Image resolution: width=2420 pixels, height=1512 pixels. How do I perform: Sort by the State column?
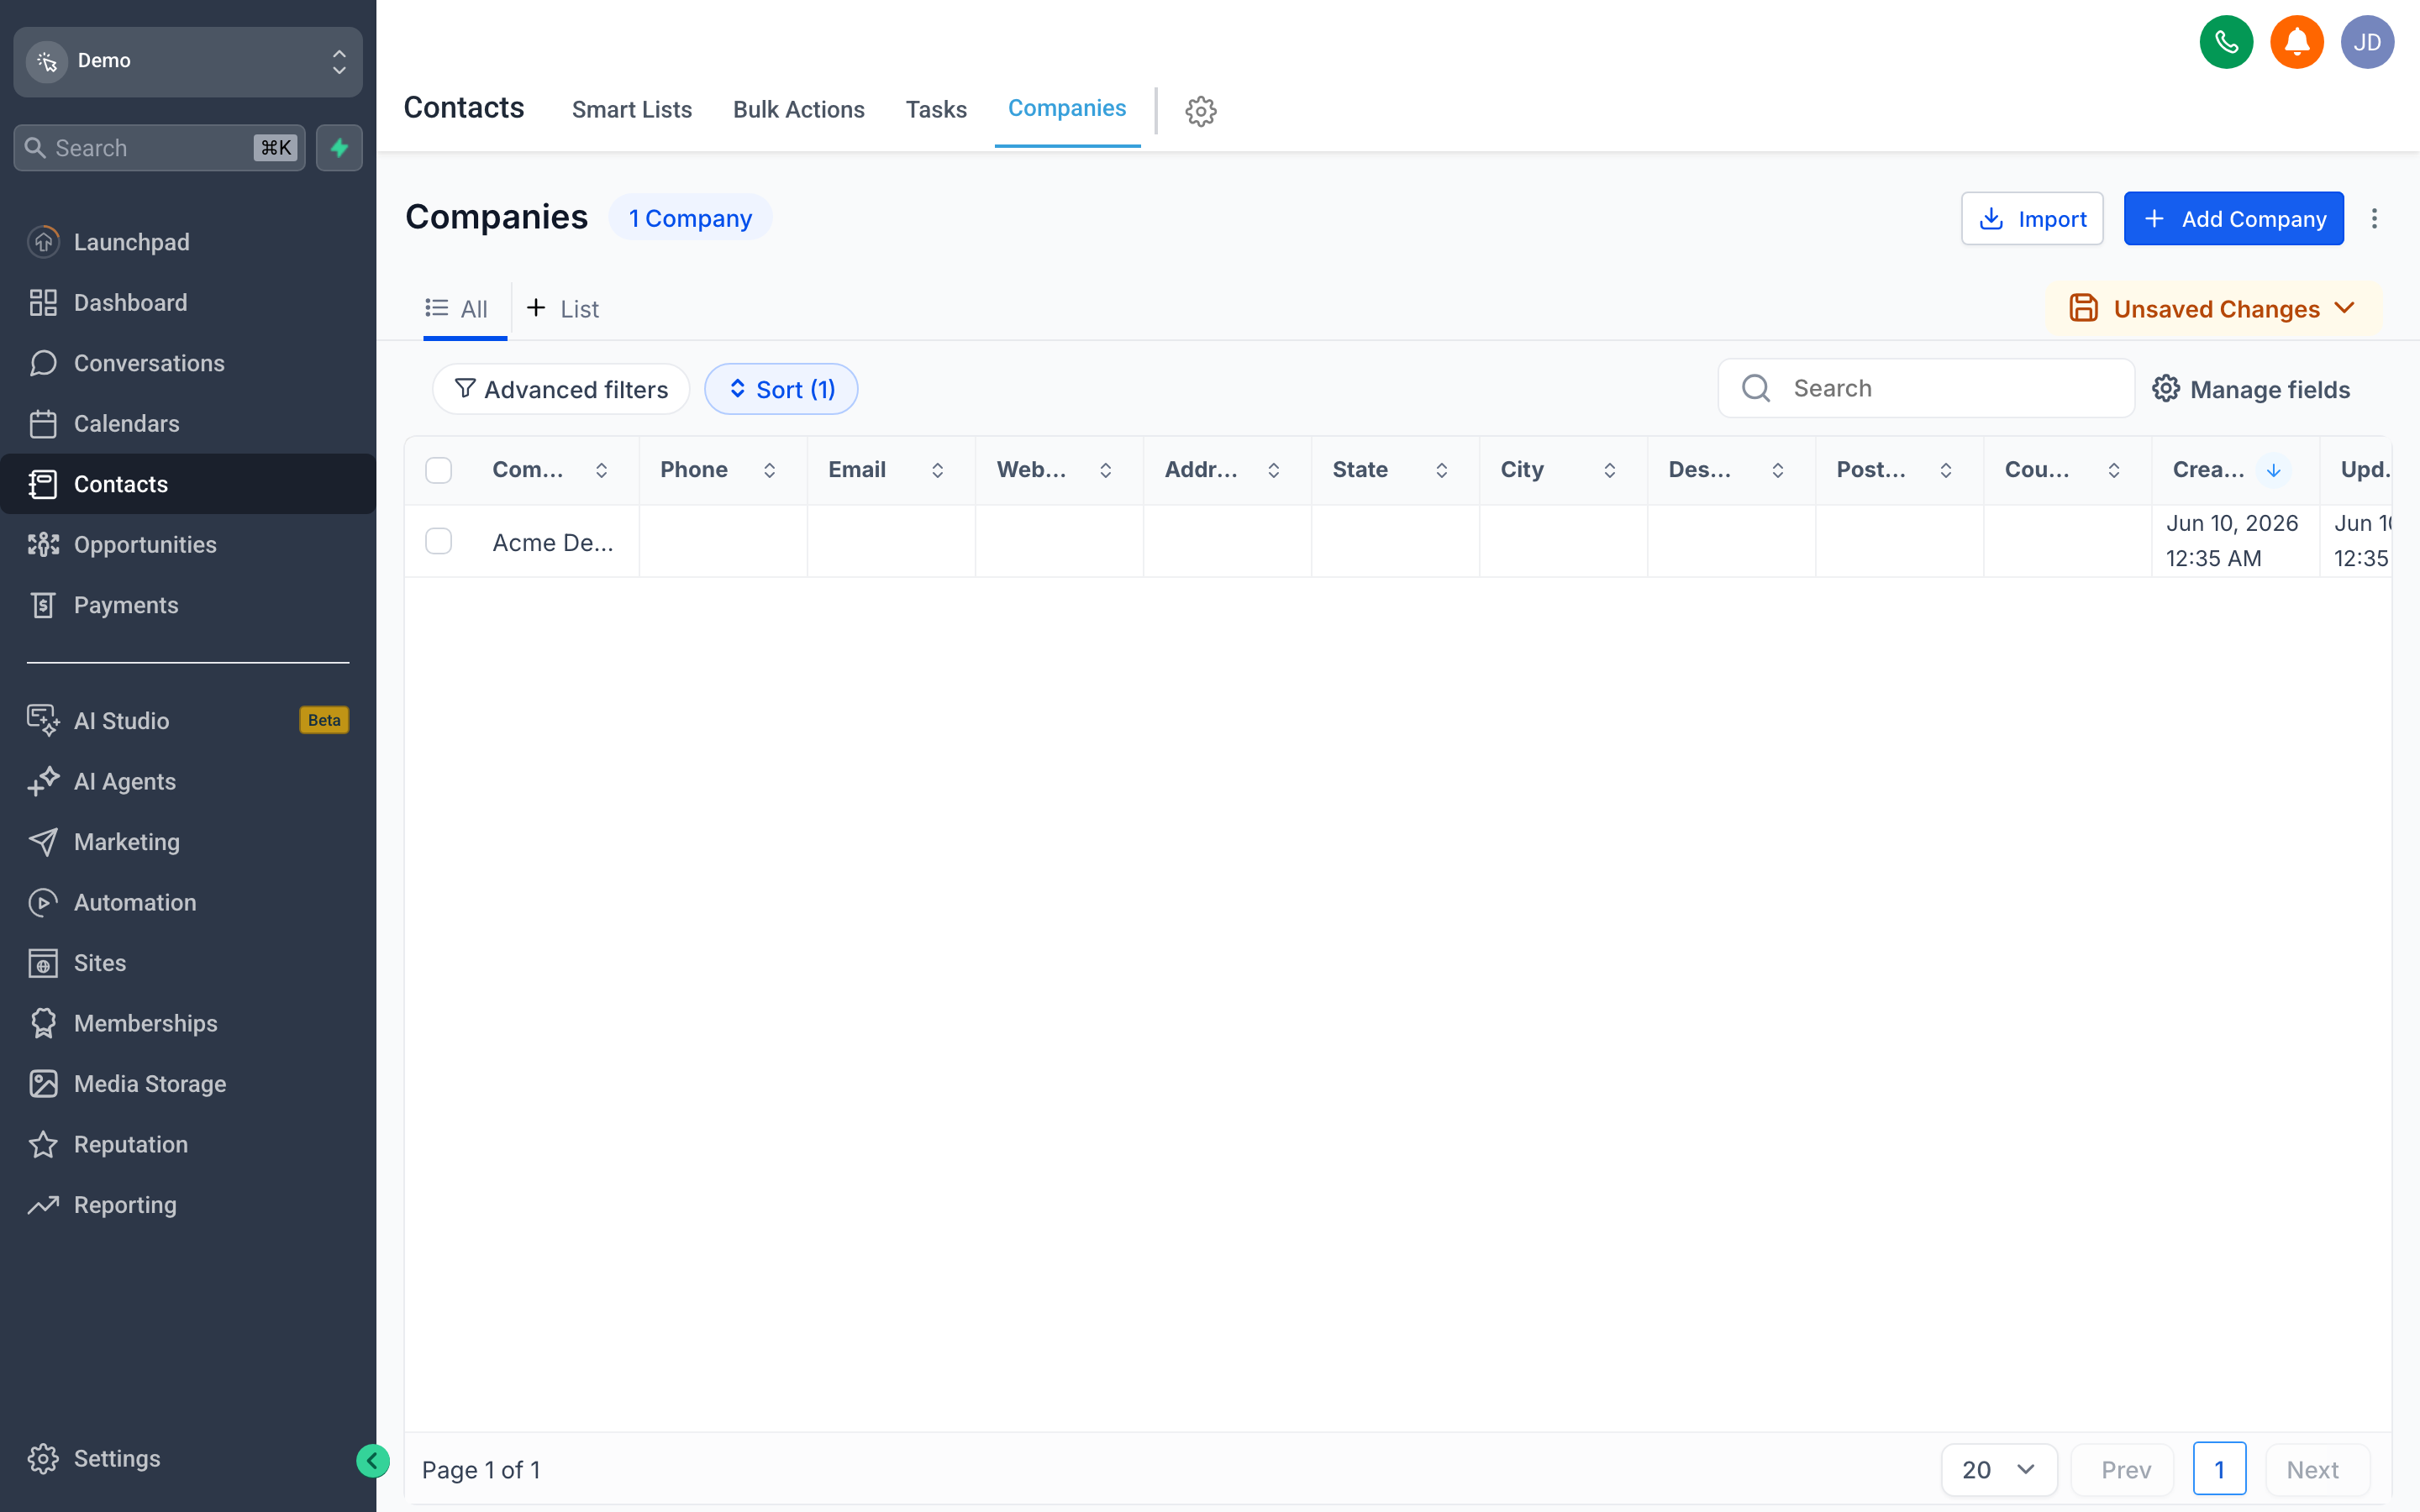coord(1441,470)
